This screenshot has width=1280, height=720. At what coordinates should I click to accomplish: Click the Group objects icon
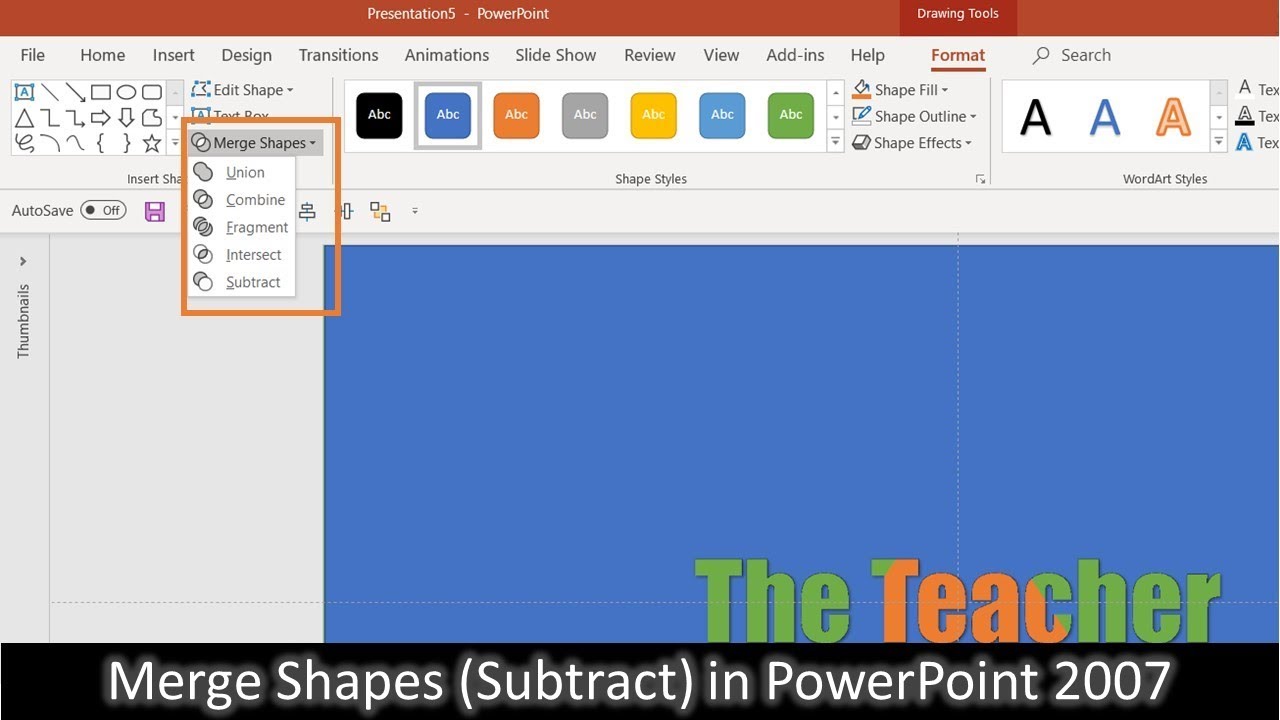point(380,211)
